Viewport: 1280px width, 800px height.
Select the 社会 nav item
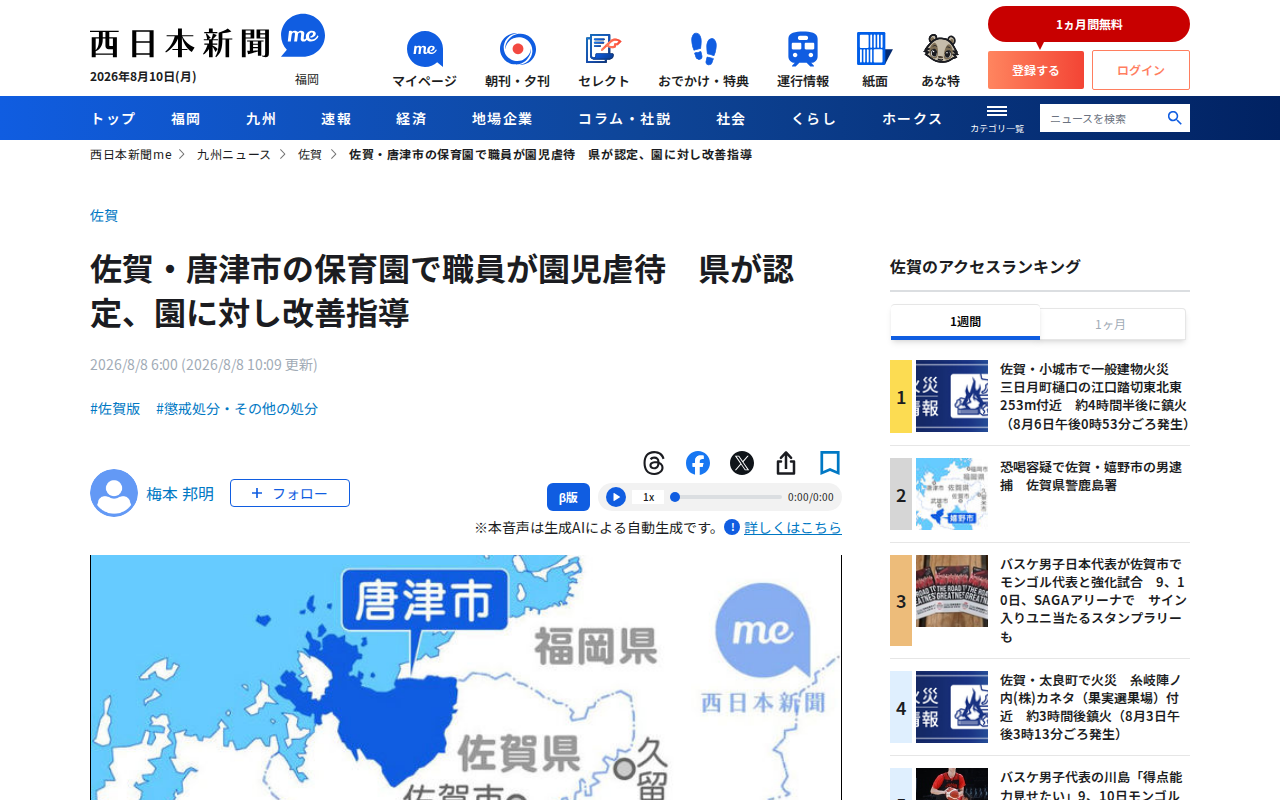731,118
